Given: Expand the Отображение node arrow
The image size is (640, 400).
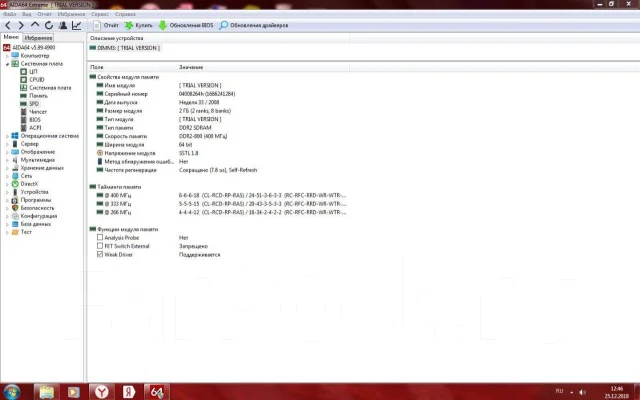Looking at the screenshot, I should click(7, 152).
